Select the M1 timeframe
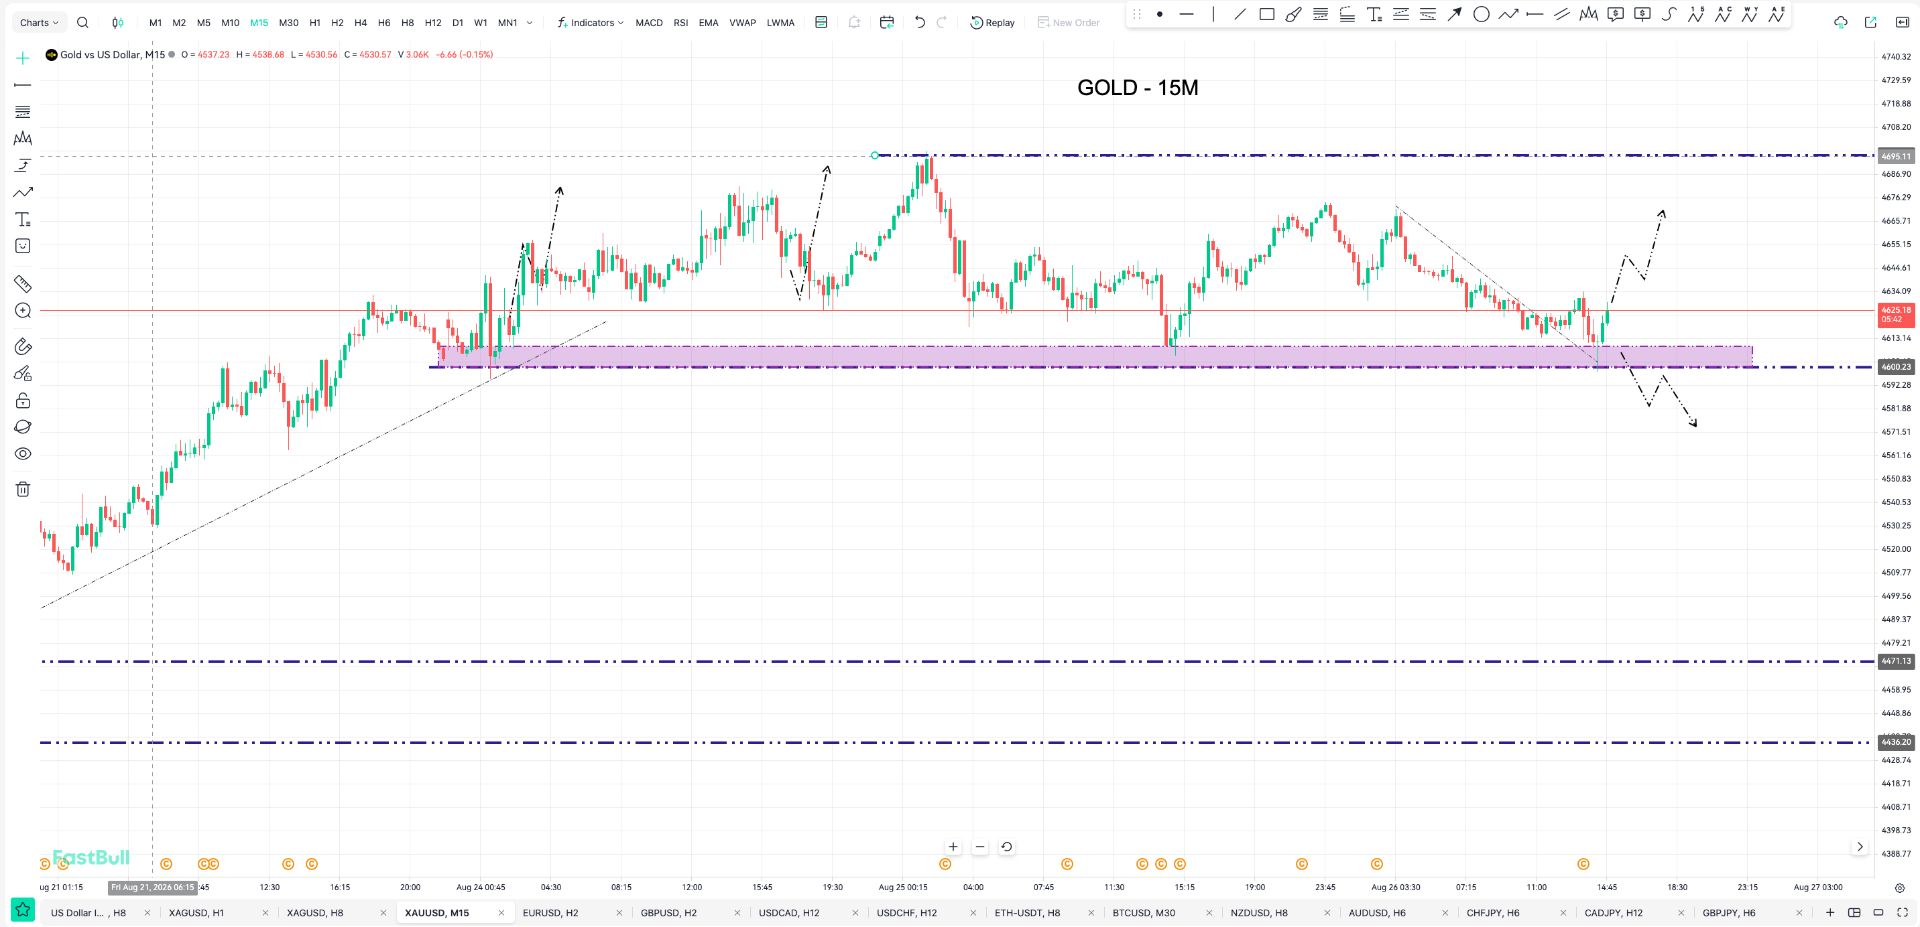1920x927 pixels. coord(155,22)
